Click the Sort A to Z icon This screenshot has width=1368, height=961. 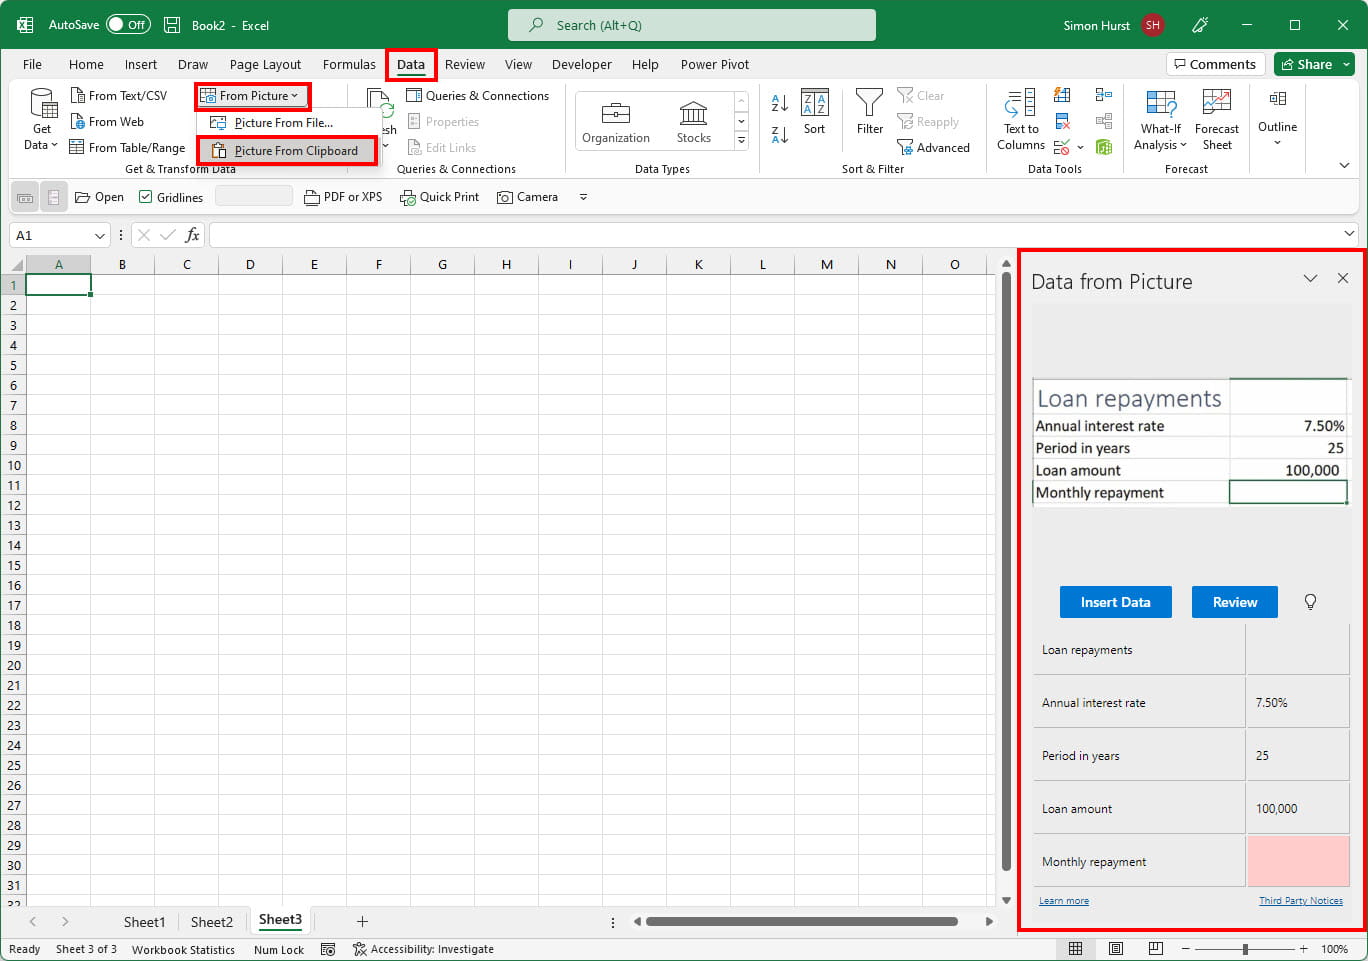coord(780,102)
